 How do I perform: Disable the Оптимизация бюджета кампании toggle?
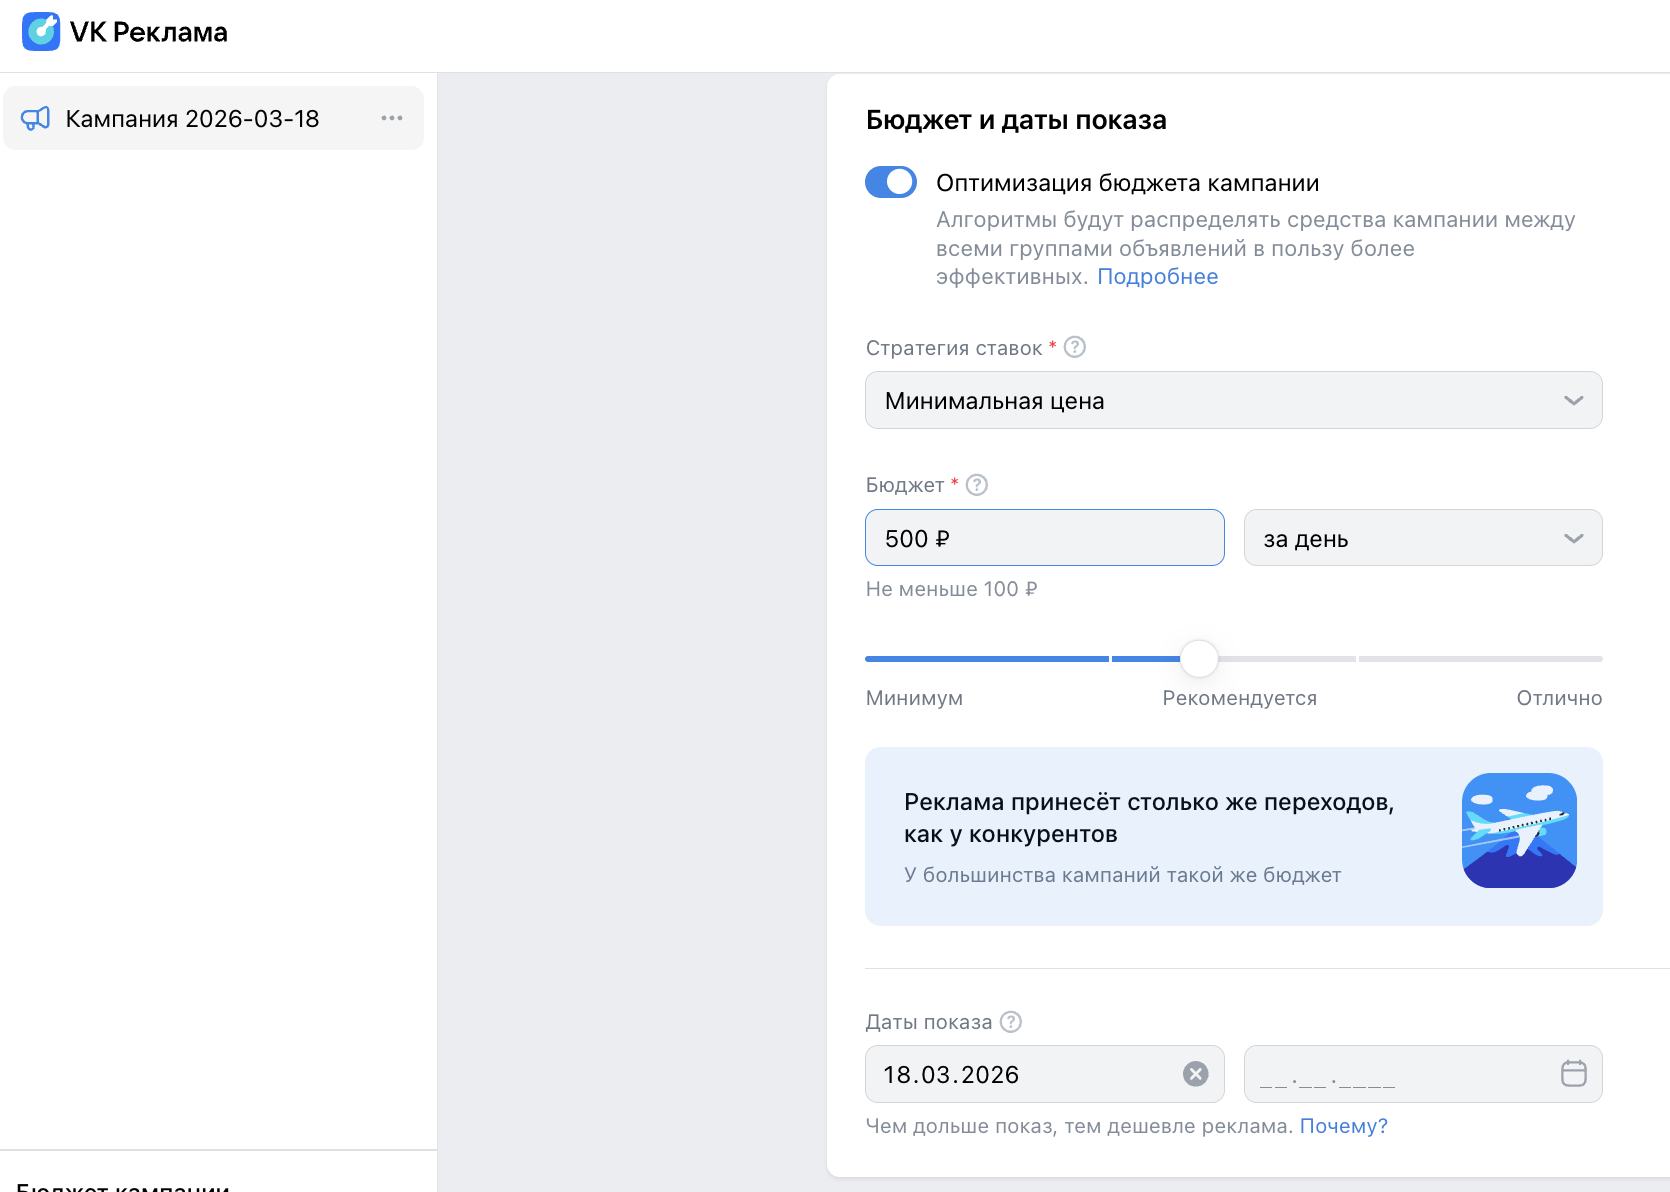890,182
